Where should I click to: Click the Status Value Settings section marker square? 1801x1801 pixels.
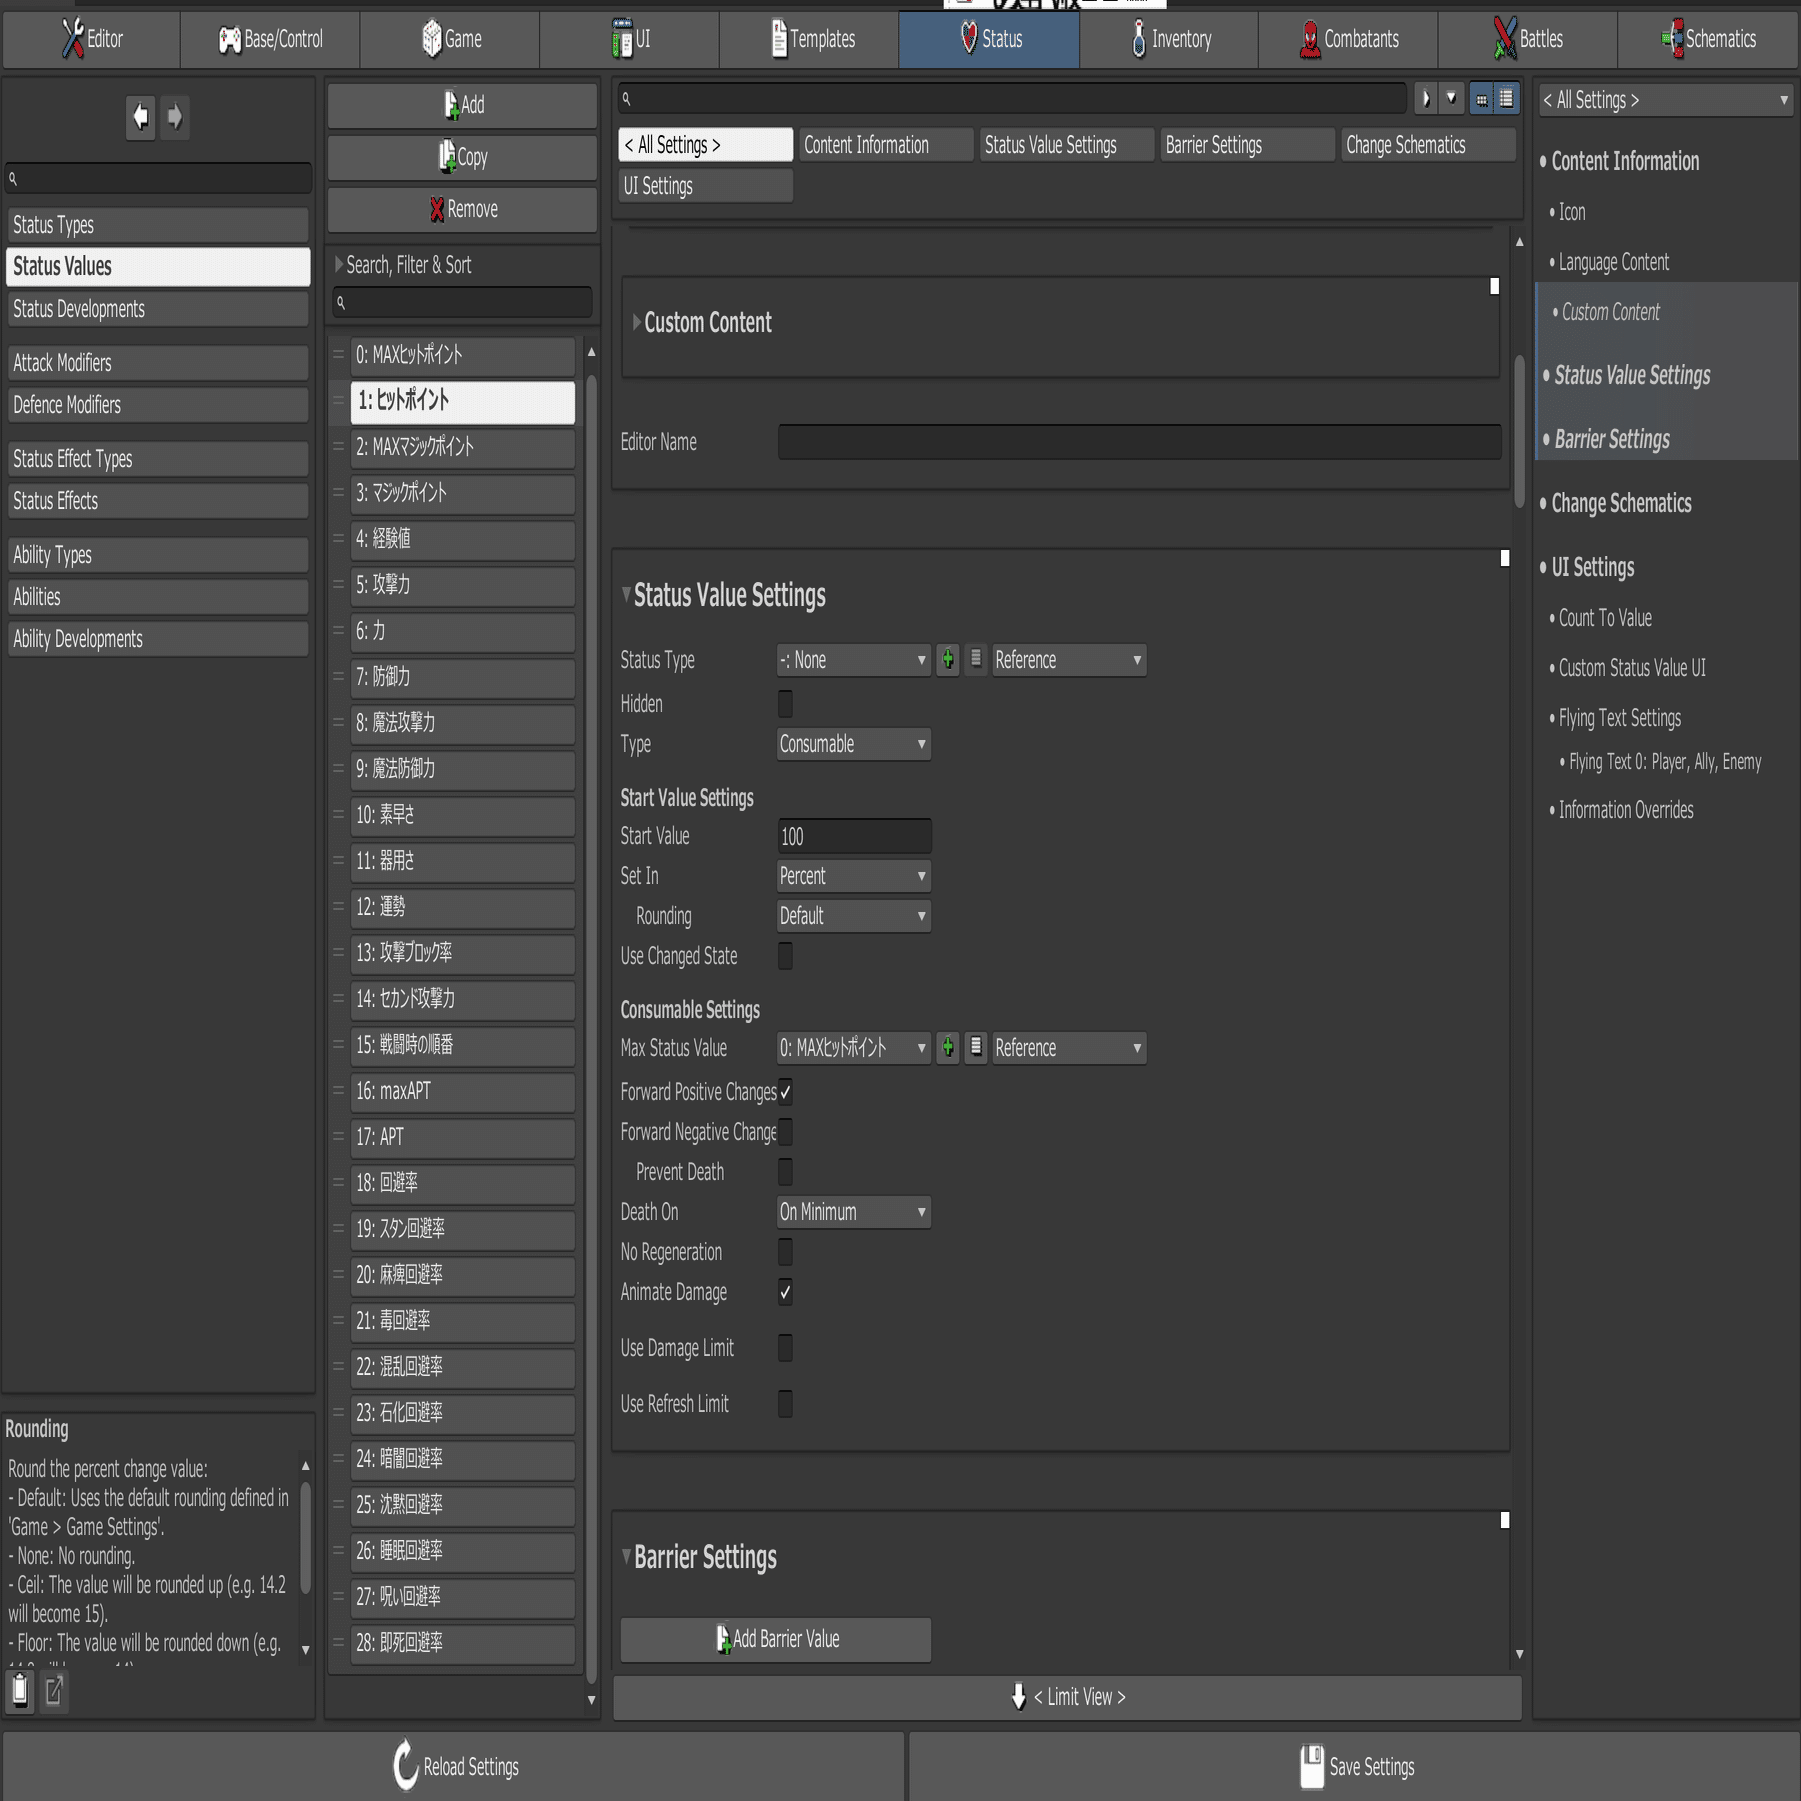pos(1504,558)
